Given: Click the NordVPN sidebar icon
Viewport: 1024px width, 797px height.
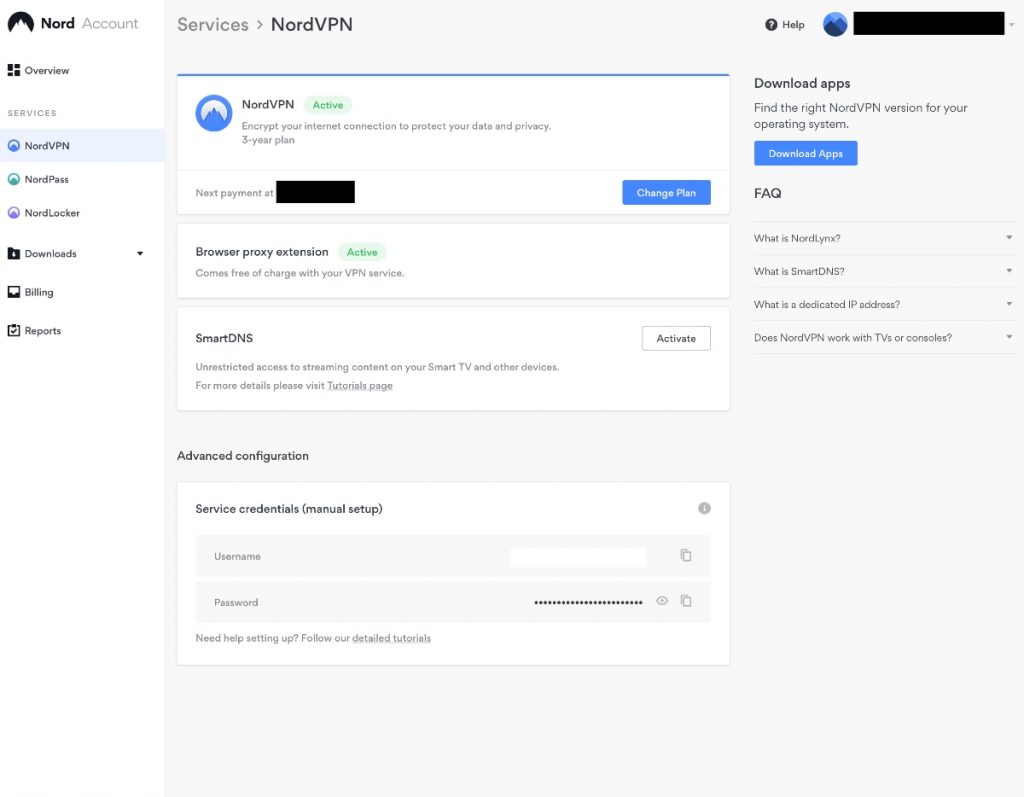Looking at the screenshot, I should (x=14, y=145).
